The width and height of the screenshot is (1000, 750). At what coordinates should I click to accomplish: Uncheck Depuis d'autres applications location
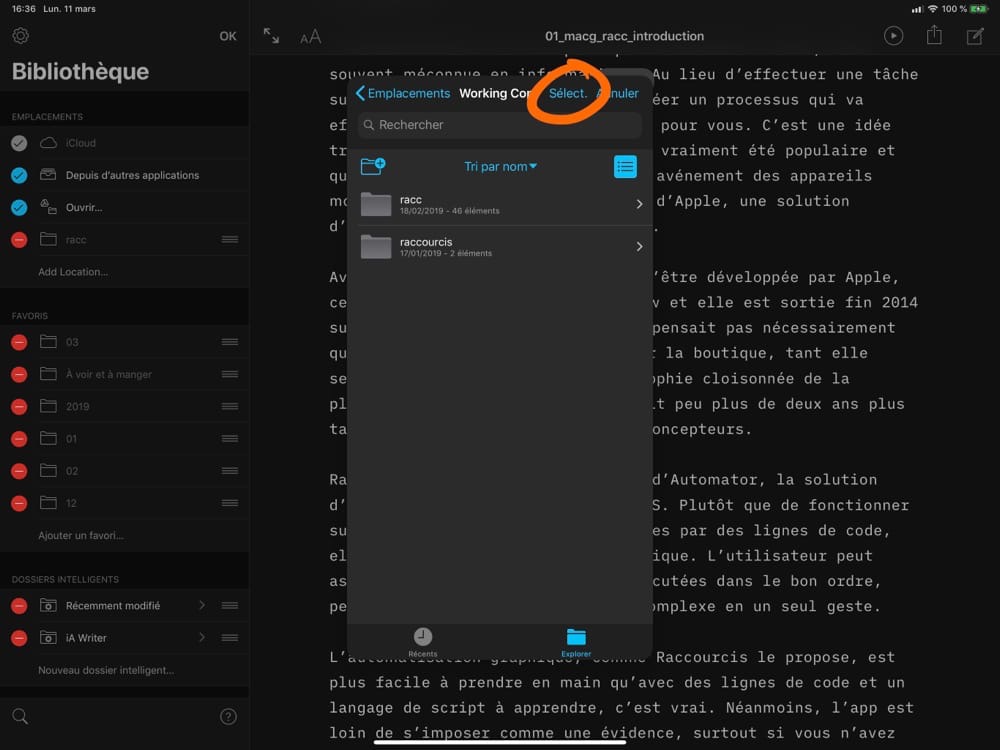pos(19,175)
